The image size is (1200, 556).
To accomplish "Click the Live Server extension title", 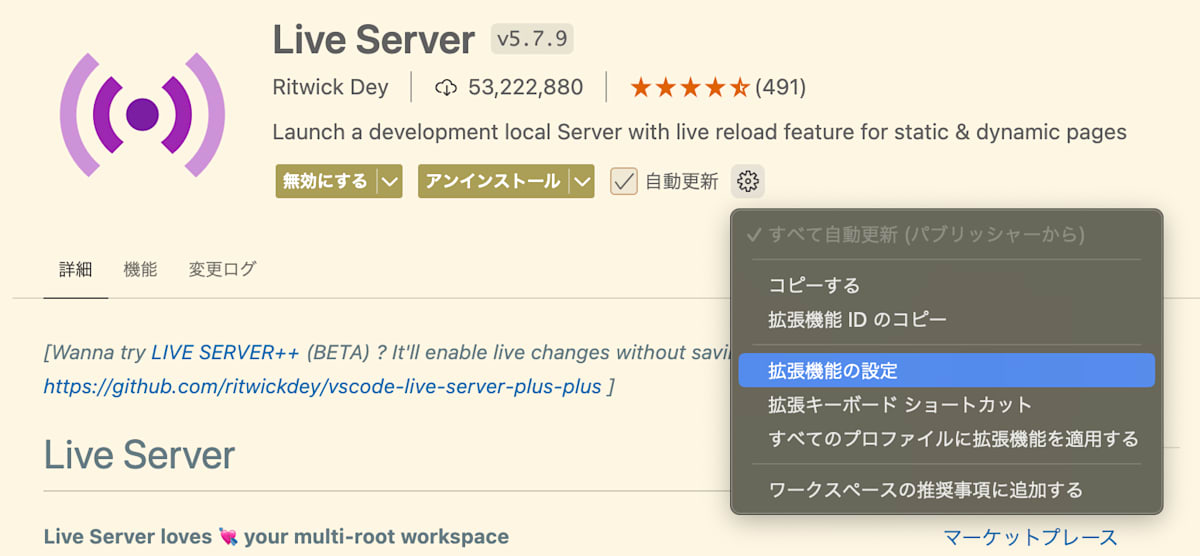I will point(373,40).
